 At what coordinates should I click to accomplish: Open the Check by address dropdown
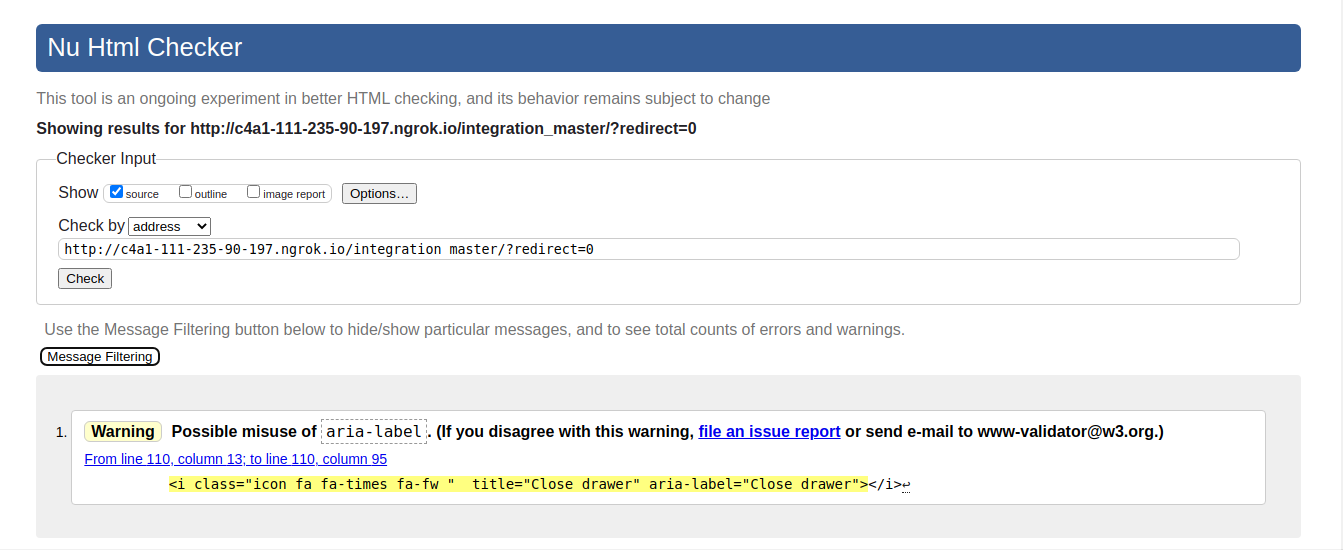pos(170,226)
